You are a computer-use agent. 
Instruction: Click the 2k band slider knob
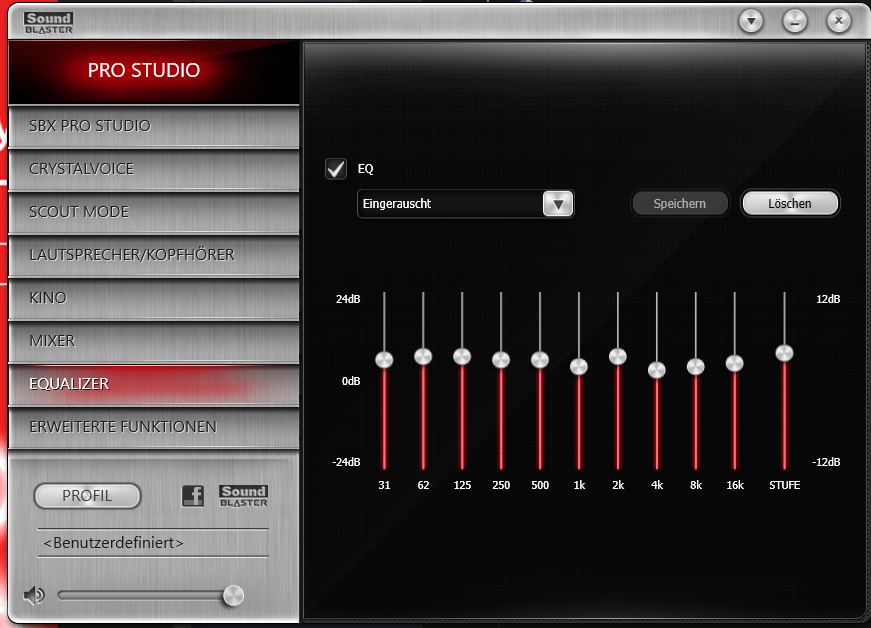618,356
